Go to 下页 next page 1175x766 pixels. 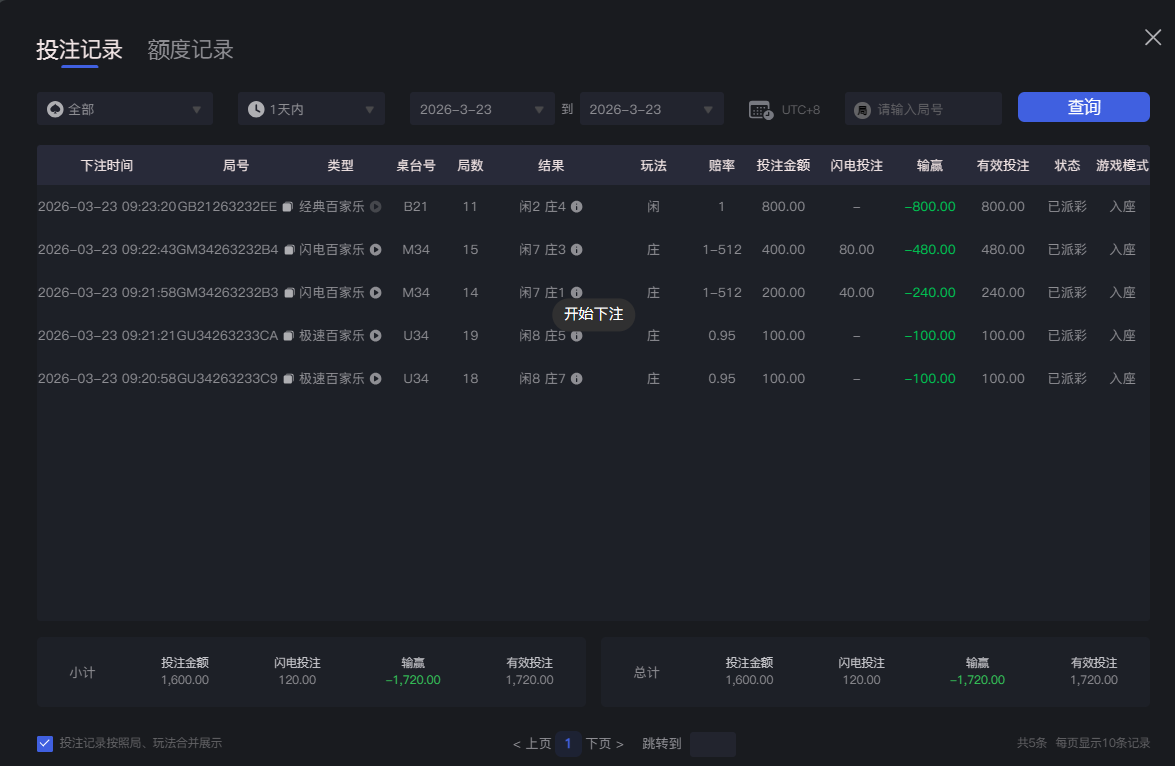(598, 743)
